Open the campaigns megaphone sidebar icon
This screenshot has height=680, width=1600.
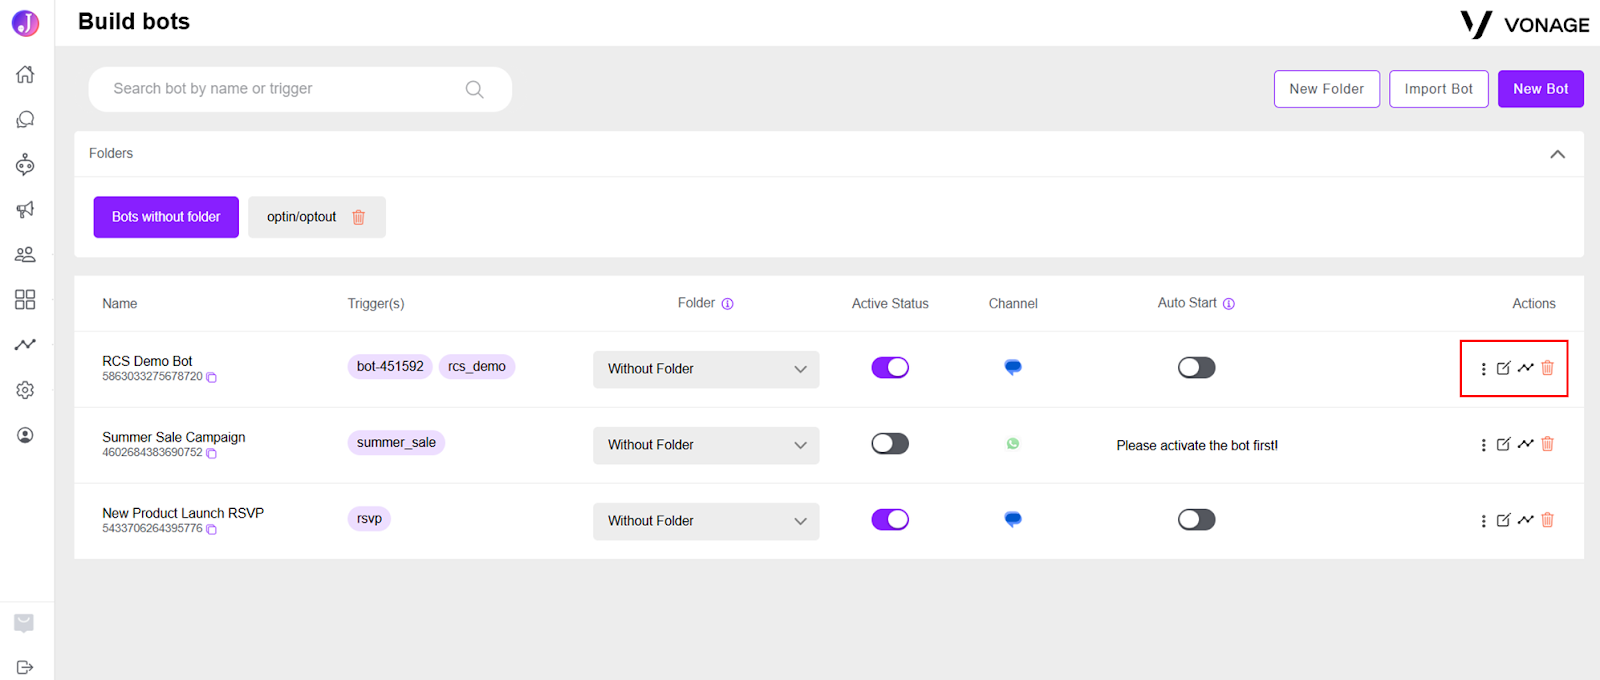coord(25,209)
